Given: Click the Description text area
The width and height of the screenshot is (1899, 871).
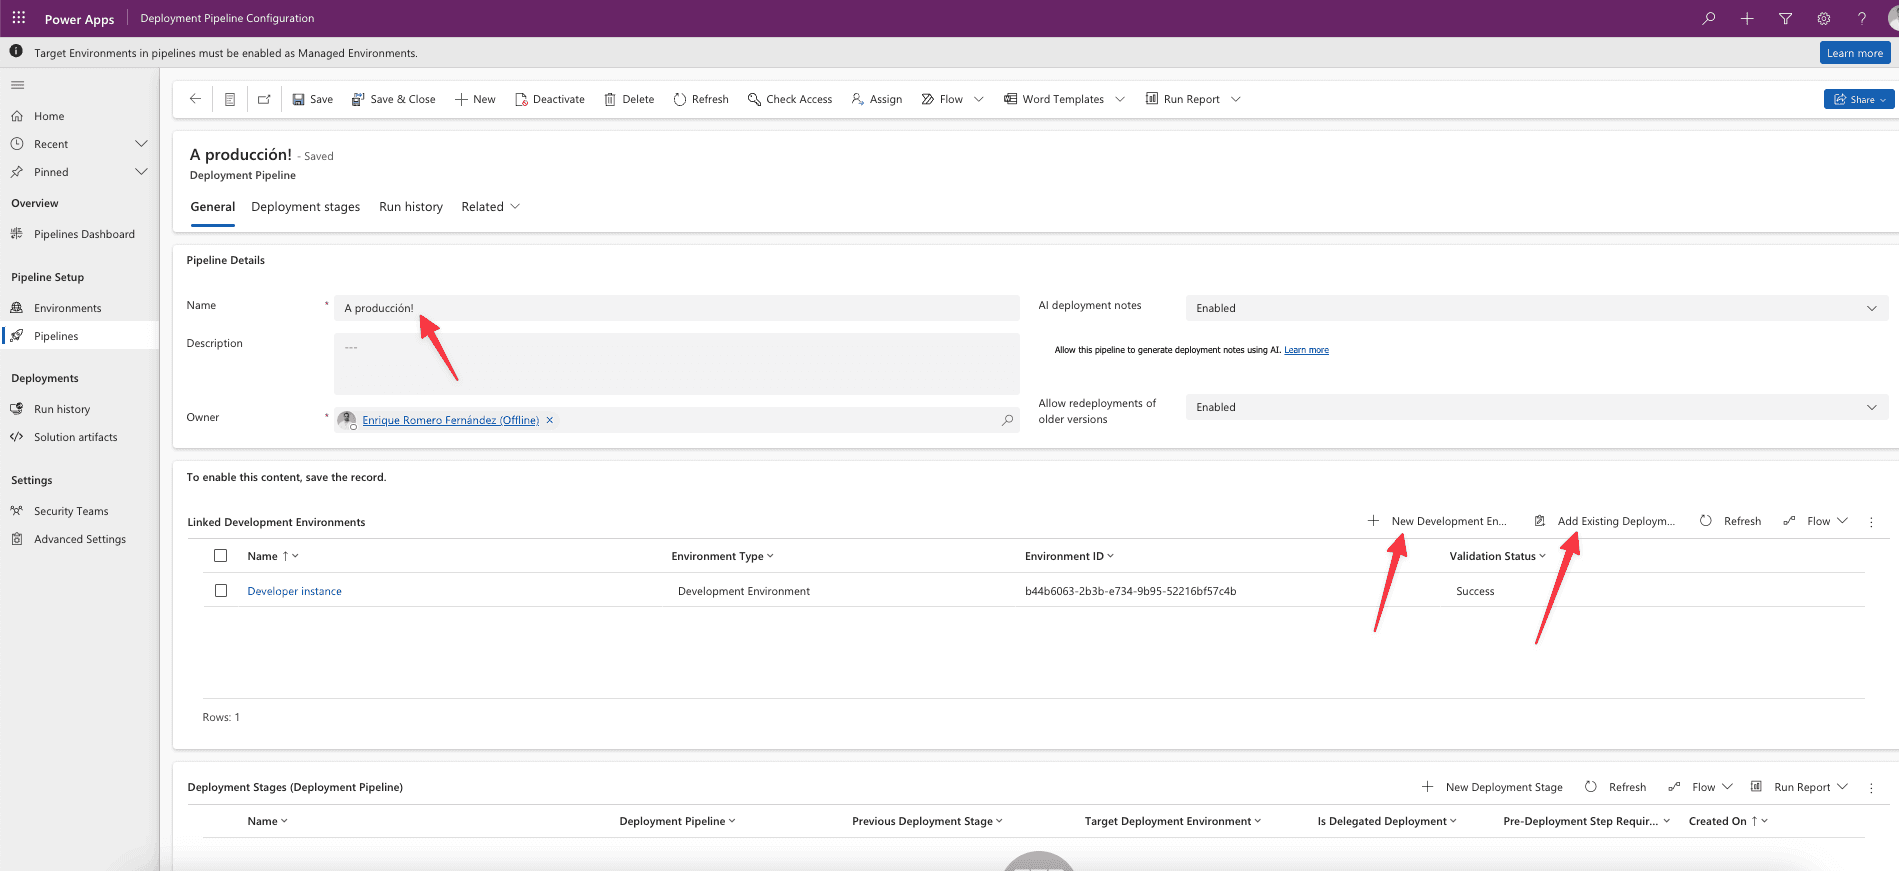Looking at the screenshot, I should coord(677,364).
